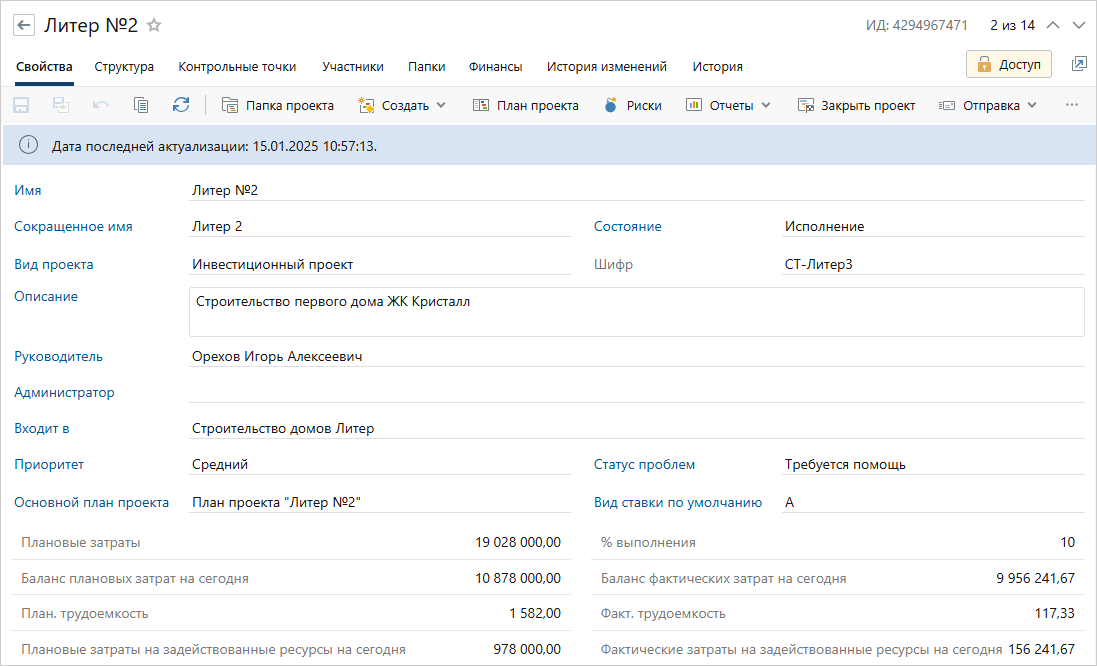This screenshot has height=666, width=1097.
Task: Open the Финансы tab
Action: pos(495,67)
